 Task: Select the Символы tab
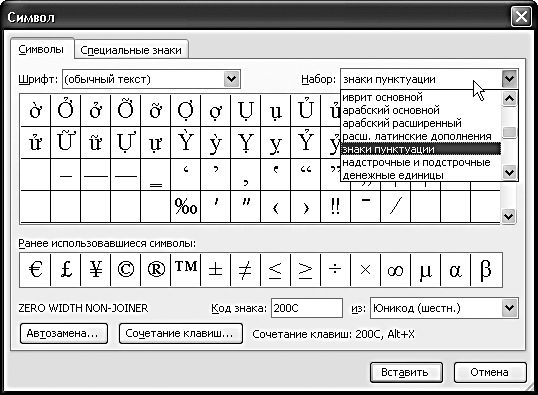pos(41,49)
